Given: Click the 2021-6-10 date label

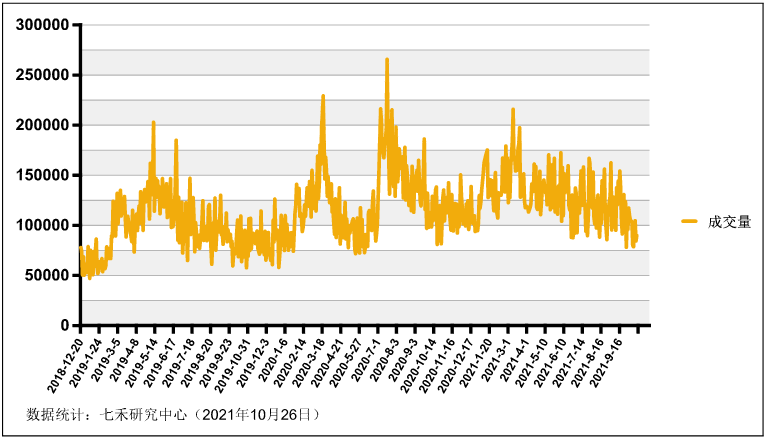Looking at the screenshot, I should [550, 362].
